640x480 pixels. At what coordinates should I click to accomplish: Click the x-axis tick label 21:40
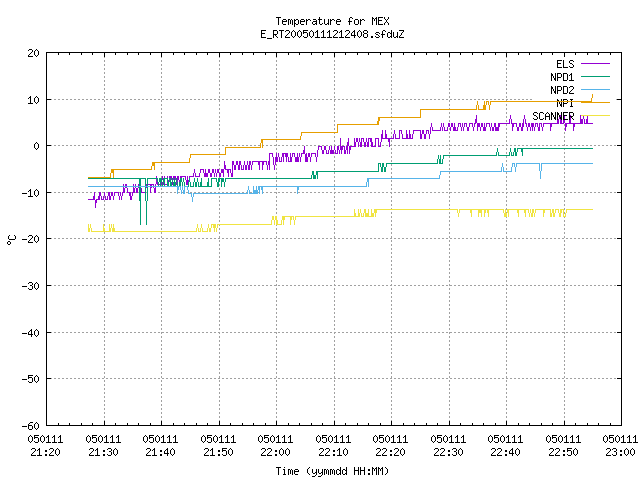(x=160, y=452)
